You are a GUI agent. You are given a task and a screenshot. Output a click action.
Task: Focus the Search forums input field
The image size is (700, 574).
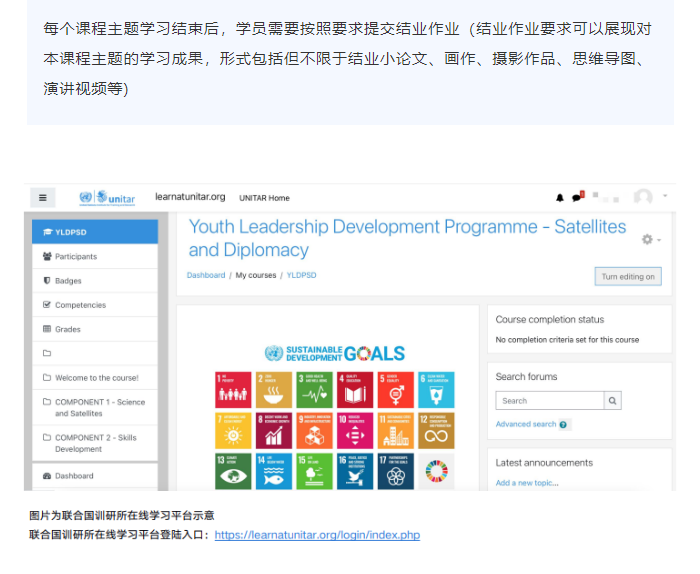coord(550,401)
